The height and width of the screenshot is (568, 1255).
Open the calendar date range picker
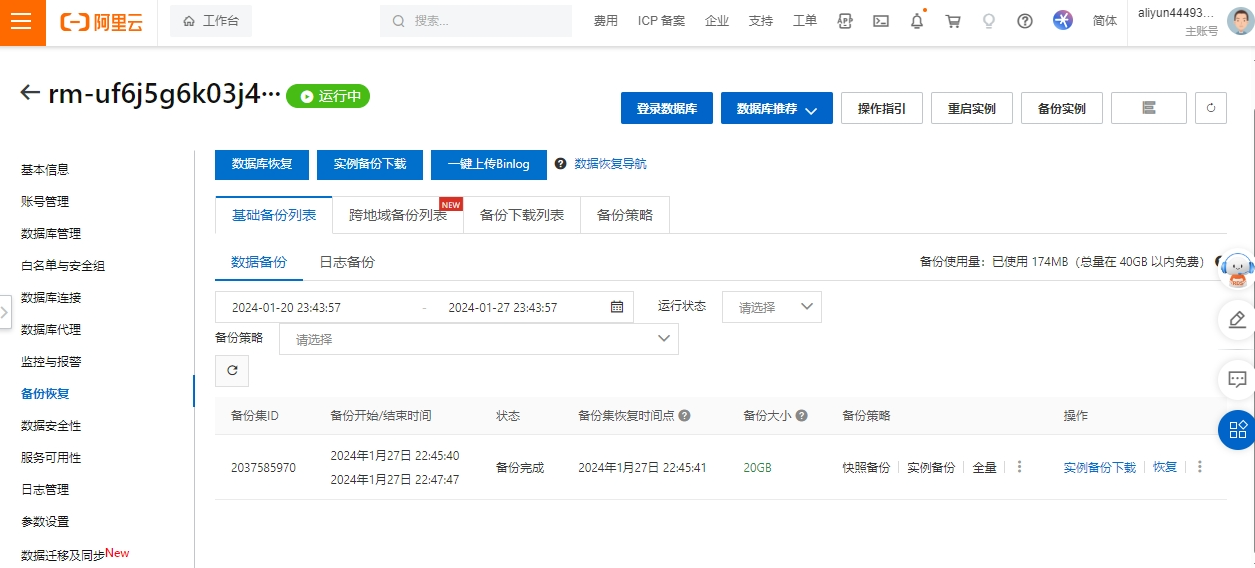617,307
